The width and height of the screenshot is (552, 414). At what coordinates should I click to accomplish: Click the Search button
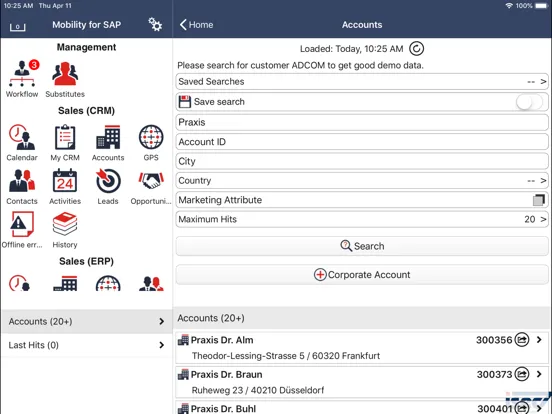(x=362, y=246)
